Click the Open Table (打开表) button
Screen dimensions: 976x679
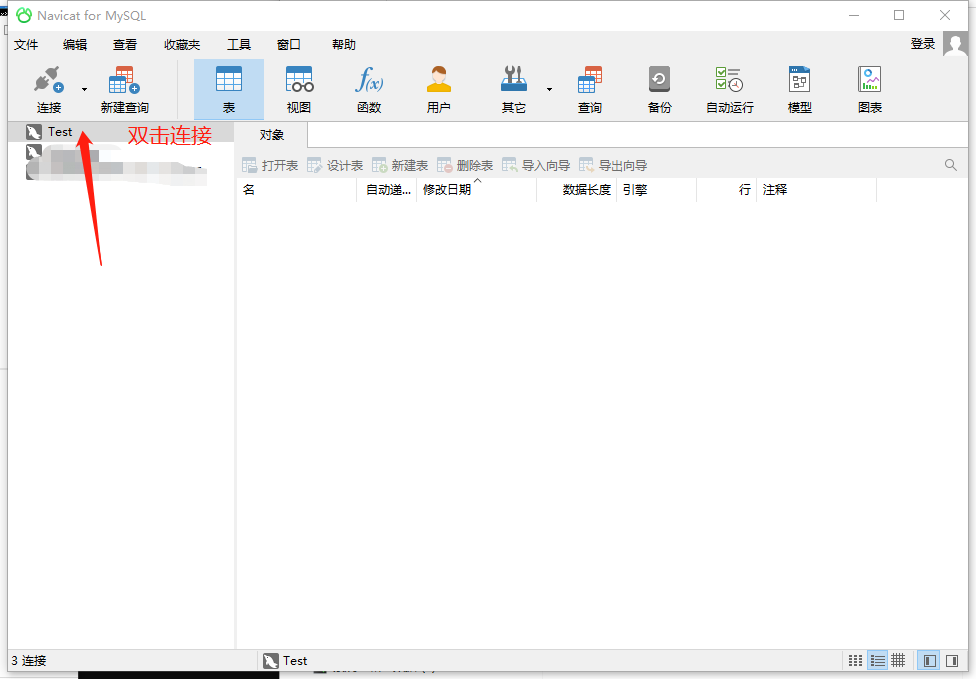(x=270, y=166)
